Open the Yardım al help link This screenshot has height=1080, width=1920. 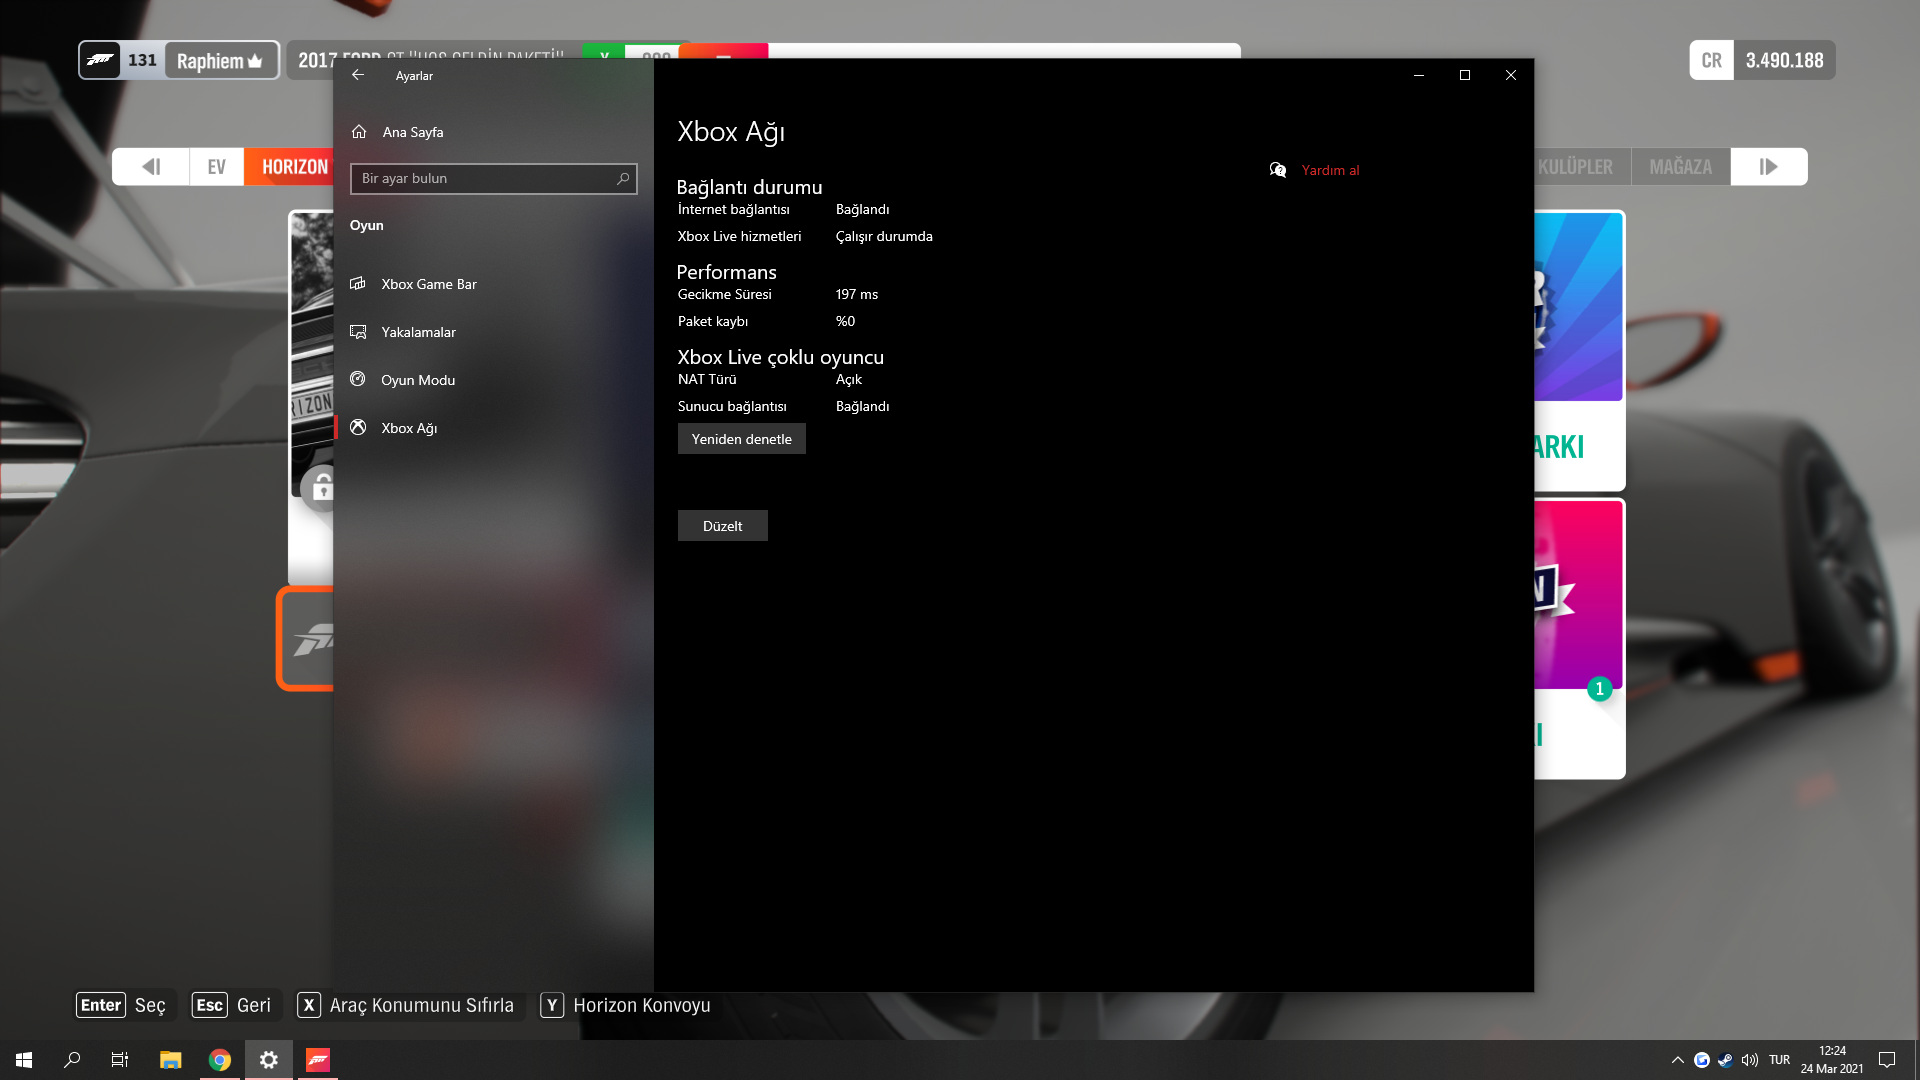[1331, 170]
